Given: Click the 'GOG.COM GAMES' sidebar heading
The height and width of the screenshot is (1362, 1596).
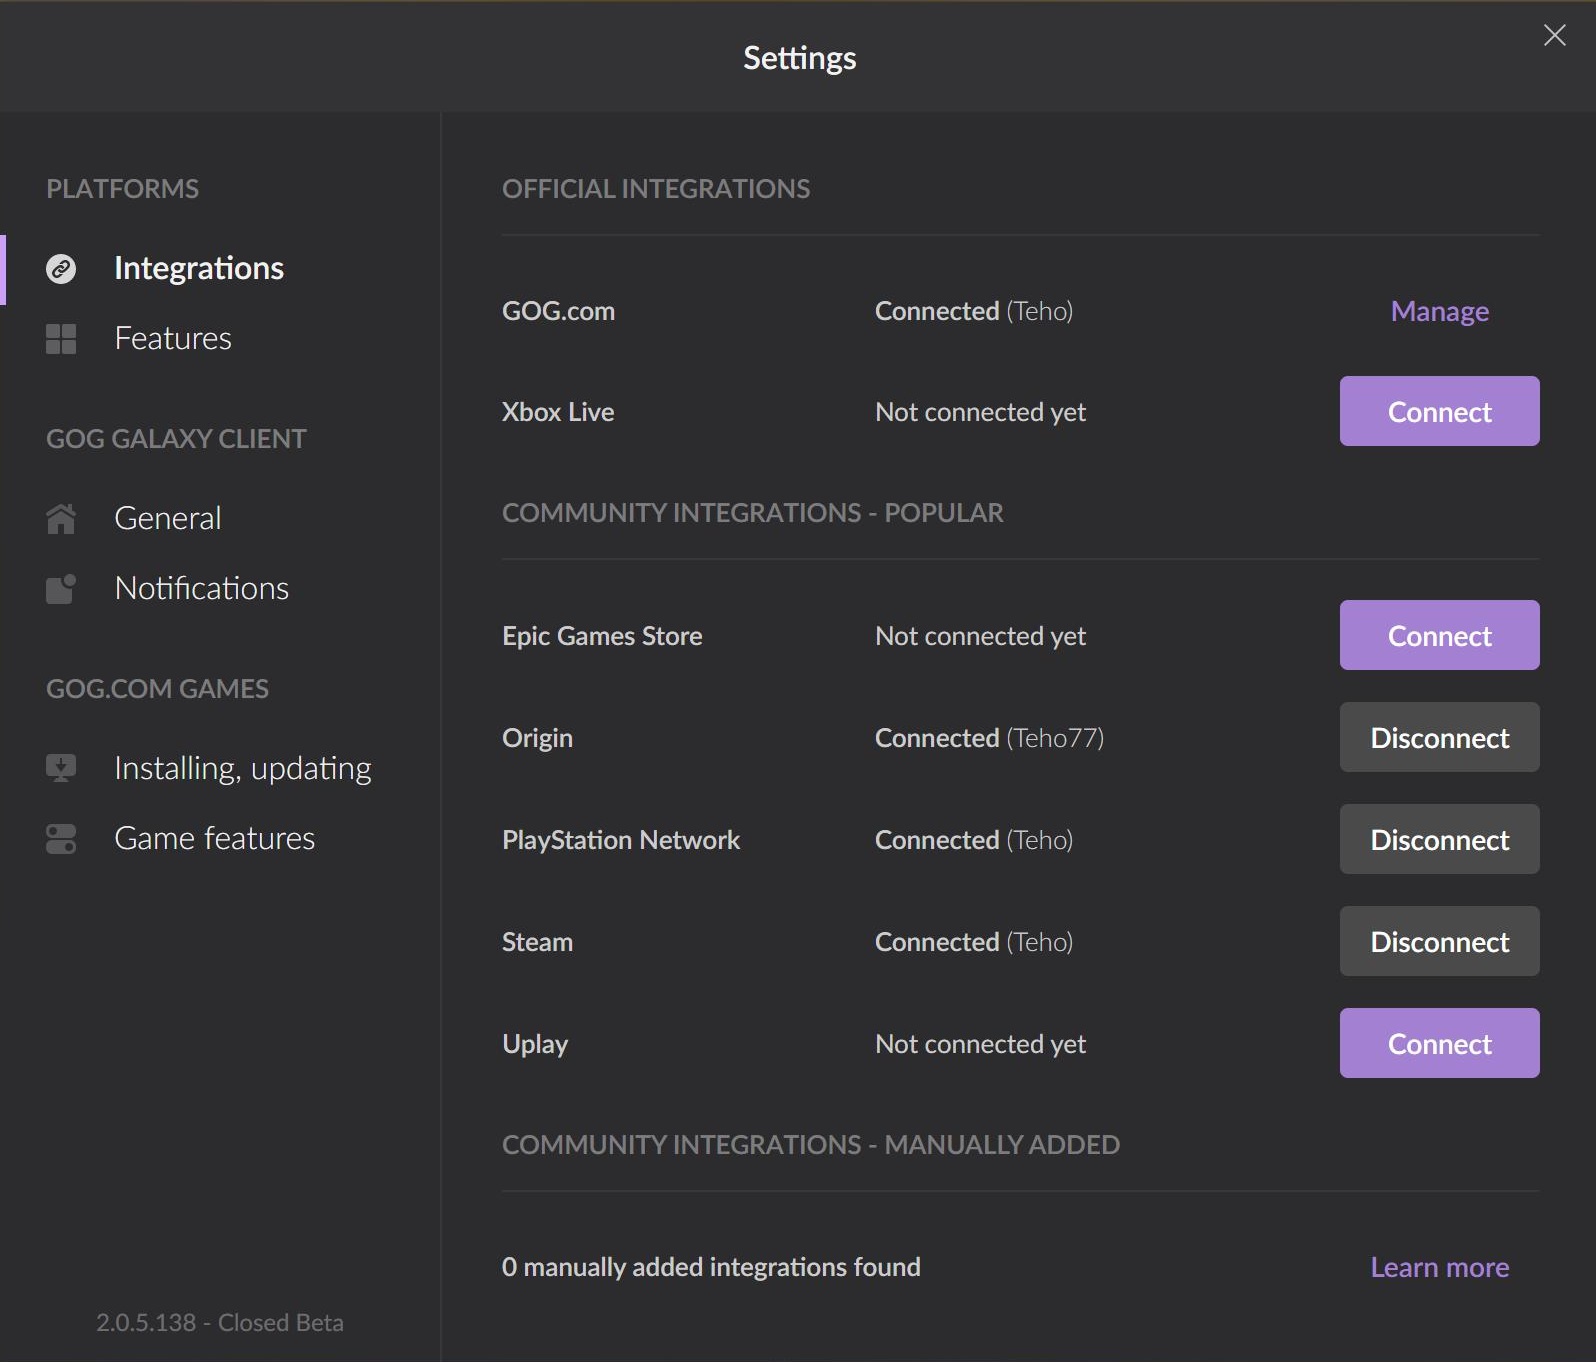Looking at the screenshot, I should pos(157,689).
